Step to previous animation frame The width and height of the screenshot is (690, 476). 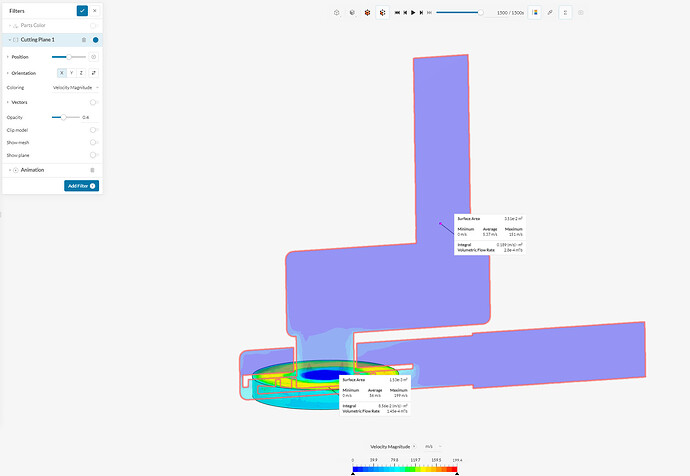pyautogui.click(x=405, y=13)
